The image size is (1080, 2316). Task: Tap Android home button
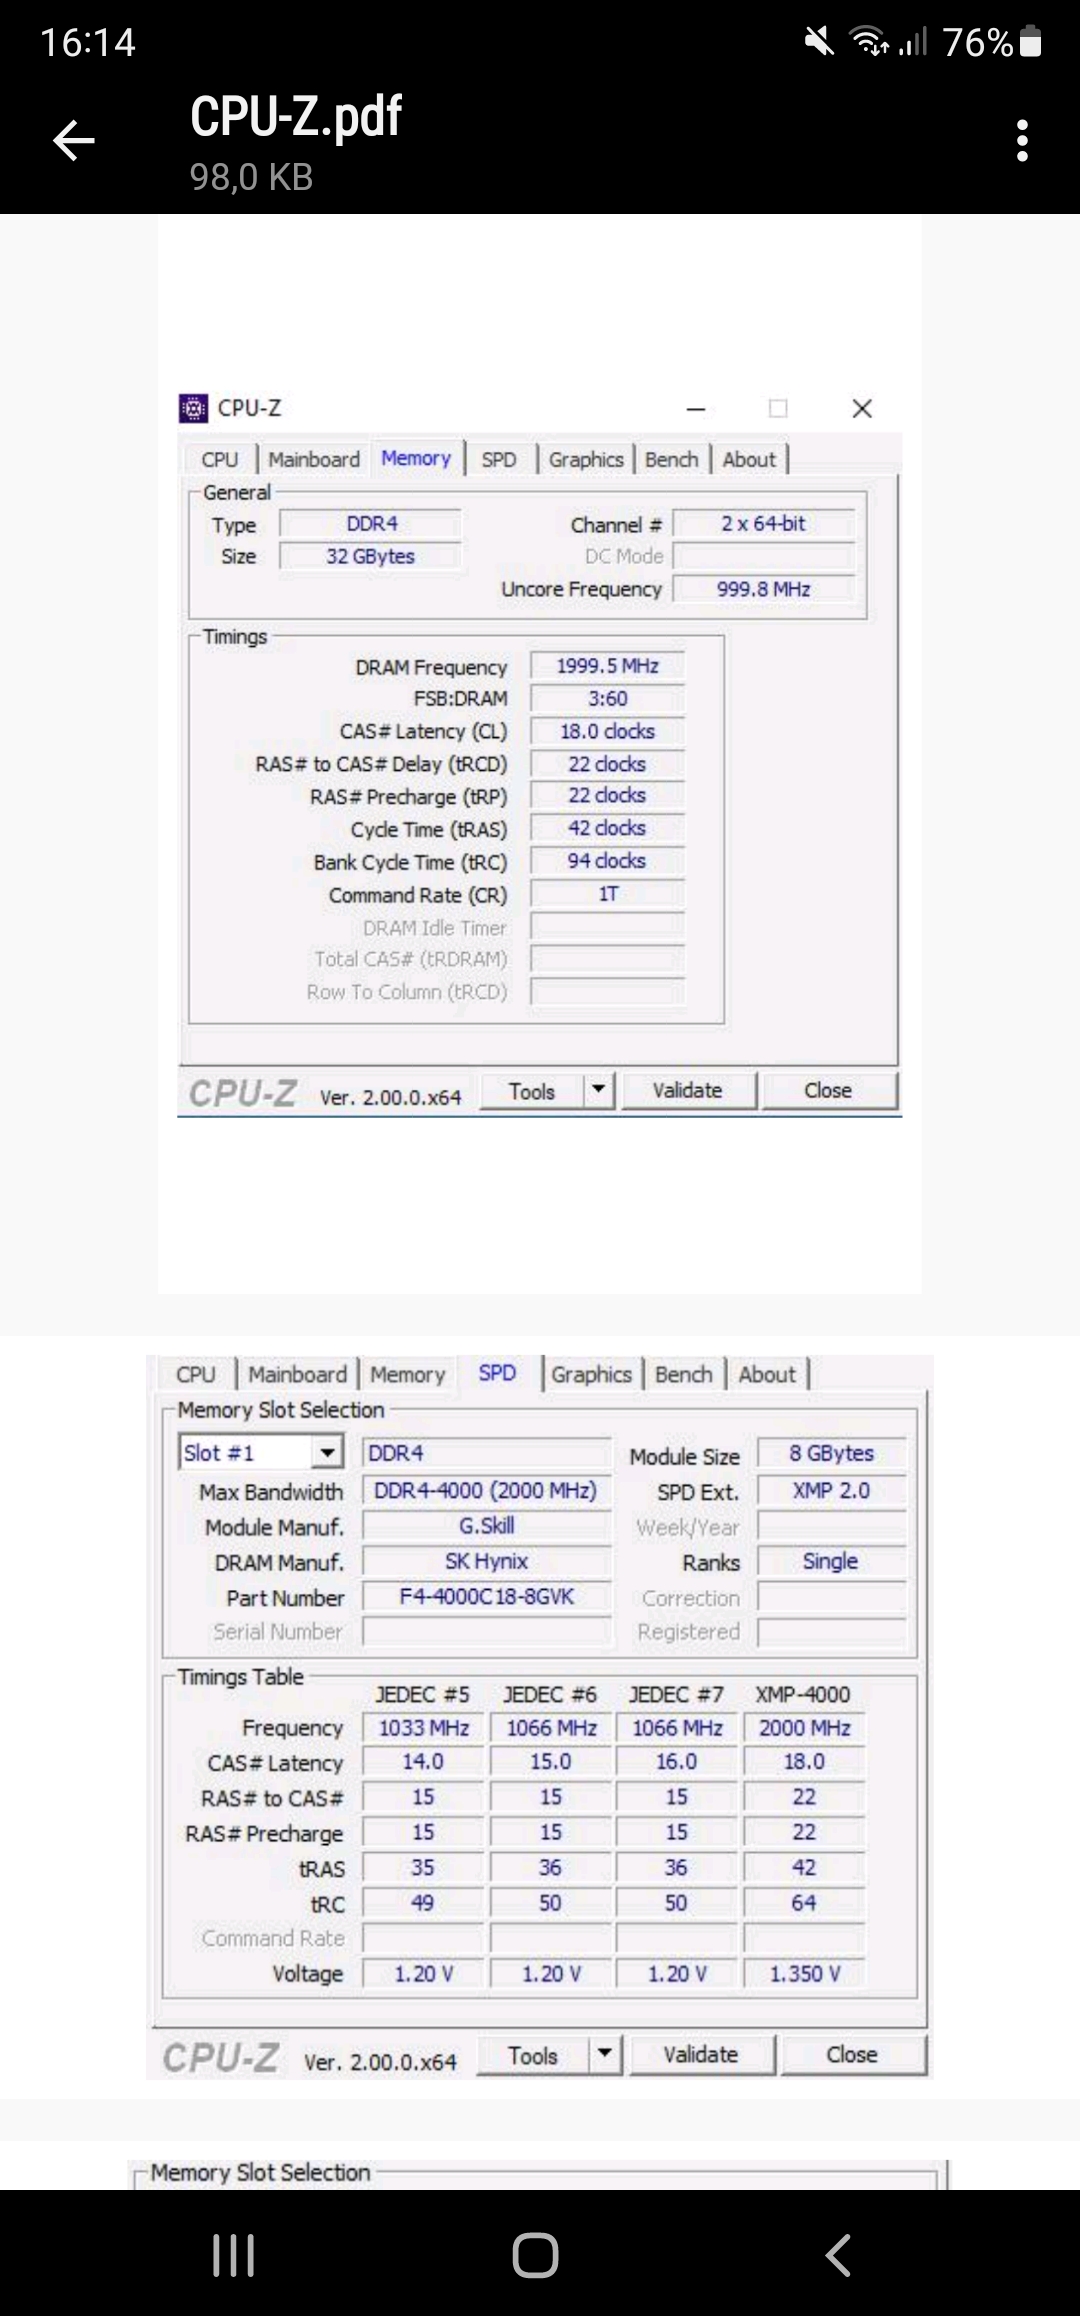[535, 2255]
